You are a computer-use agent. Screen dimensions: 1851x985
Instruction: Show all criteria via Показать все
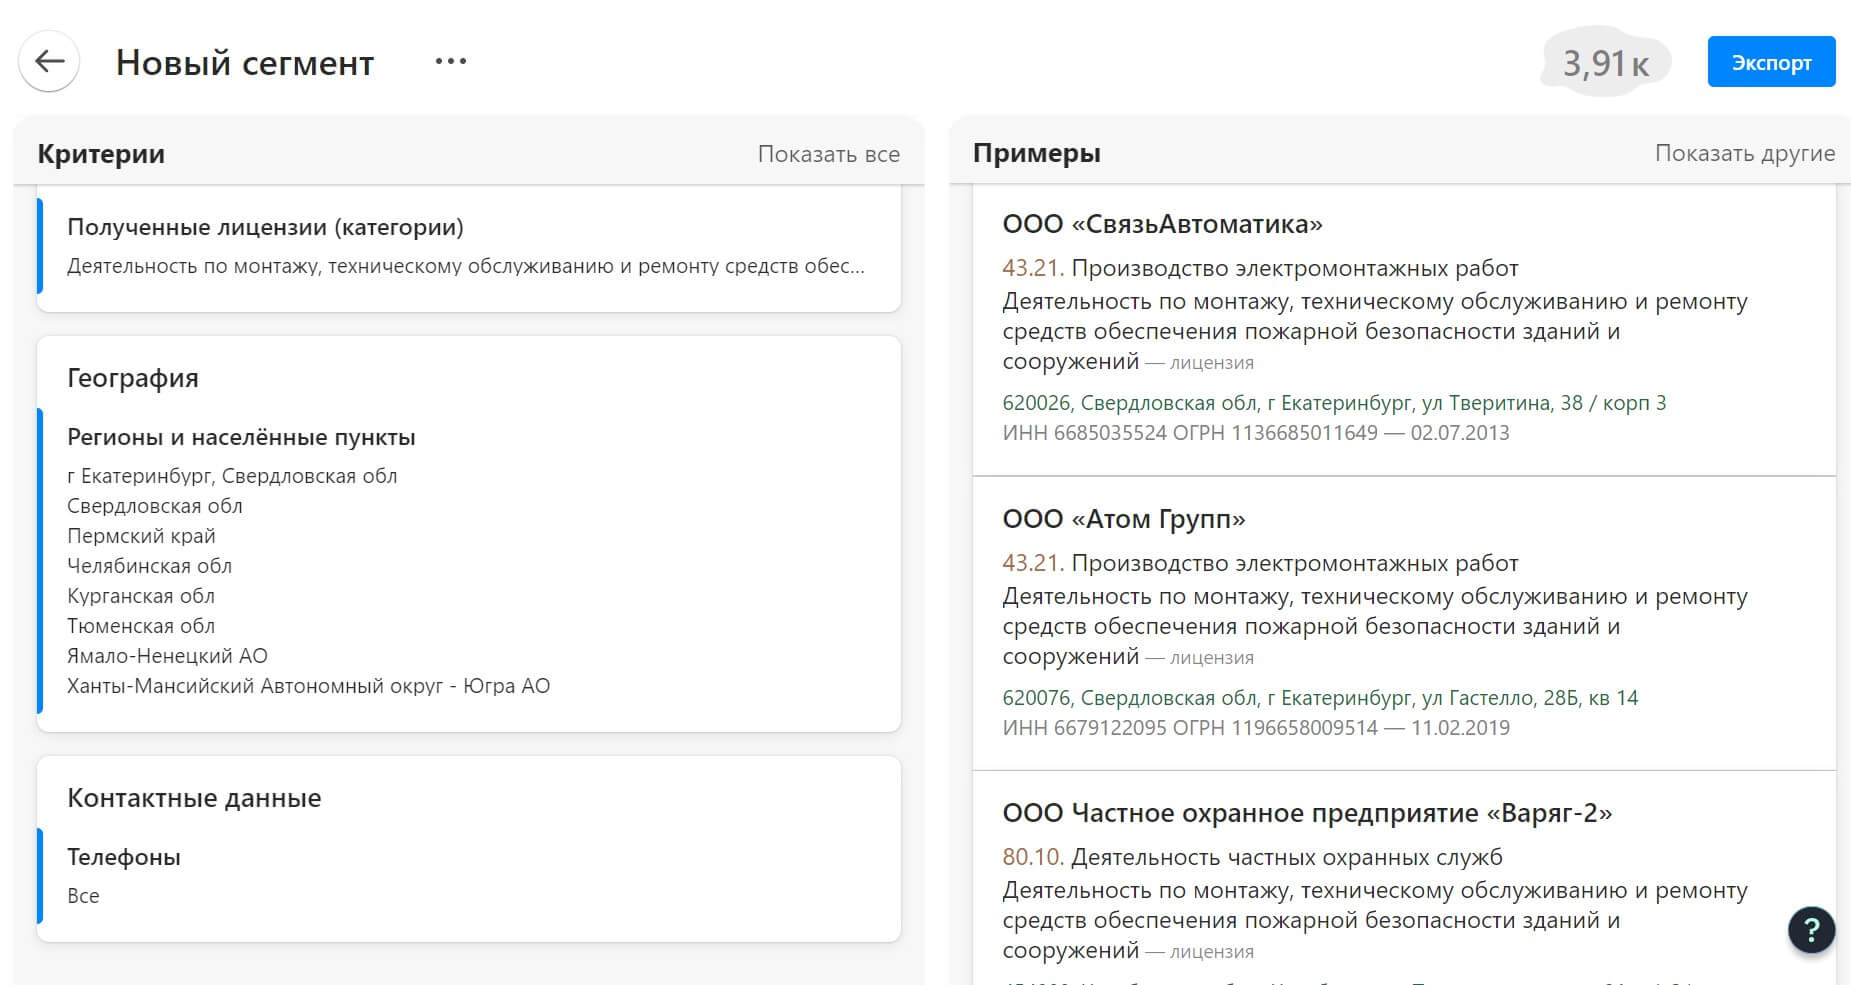pyautogui.click(x=828, y=154)
